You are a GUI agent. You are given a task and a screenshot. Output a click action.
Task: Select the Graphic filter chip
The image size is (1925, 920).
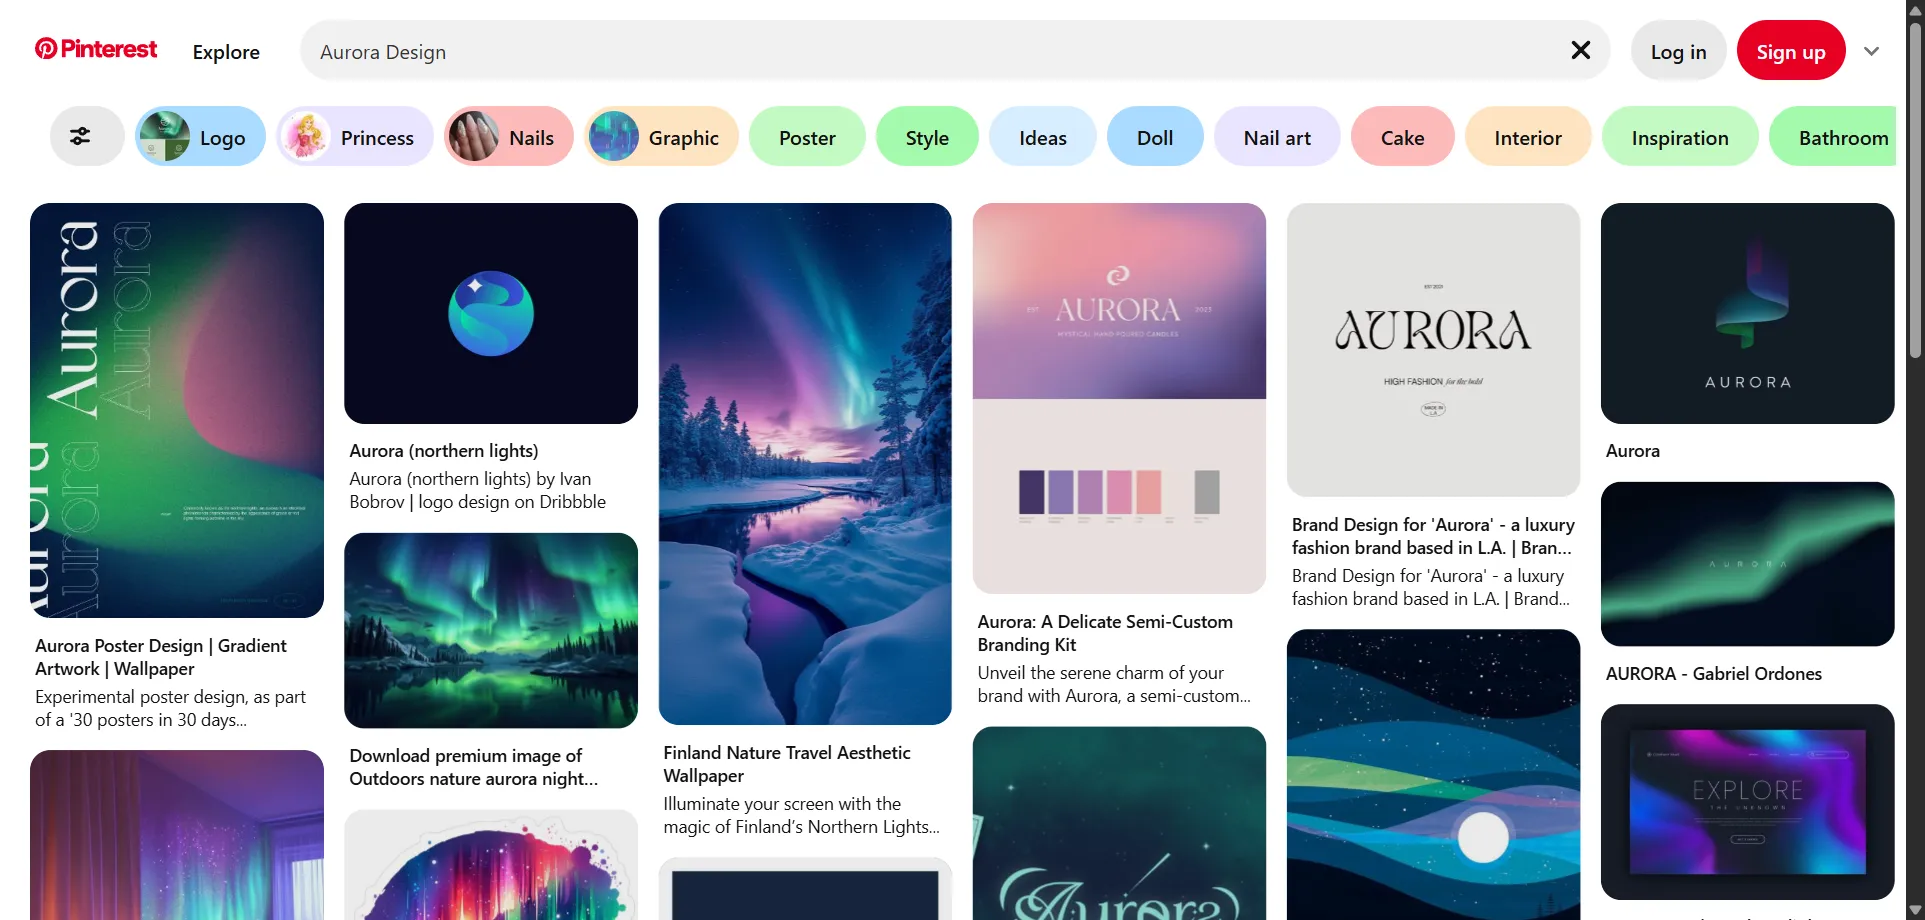(661, 136)
